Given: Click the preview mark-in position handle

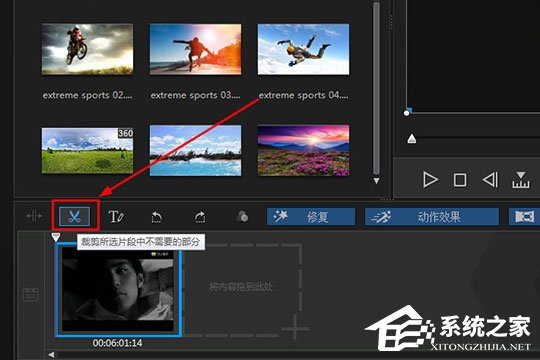Looking at the screenshot, I should (407, 112).
